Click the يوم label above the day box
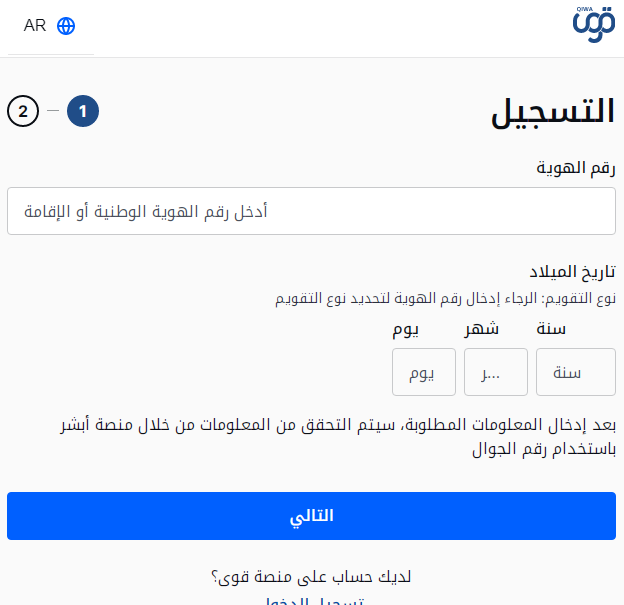Screen dimensions: 624x605 click(405, 329)
